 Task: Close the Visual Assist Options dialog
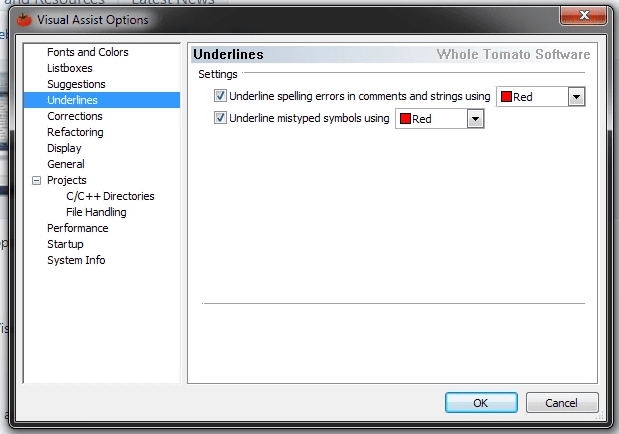point(584,15)
